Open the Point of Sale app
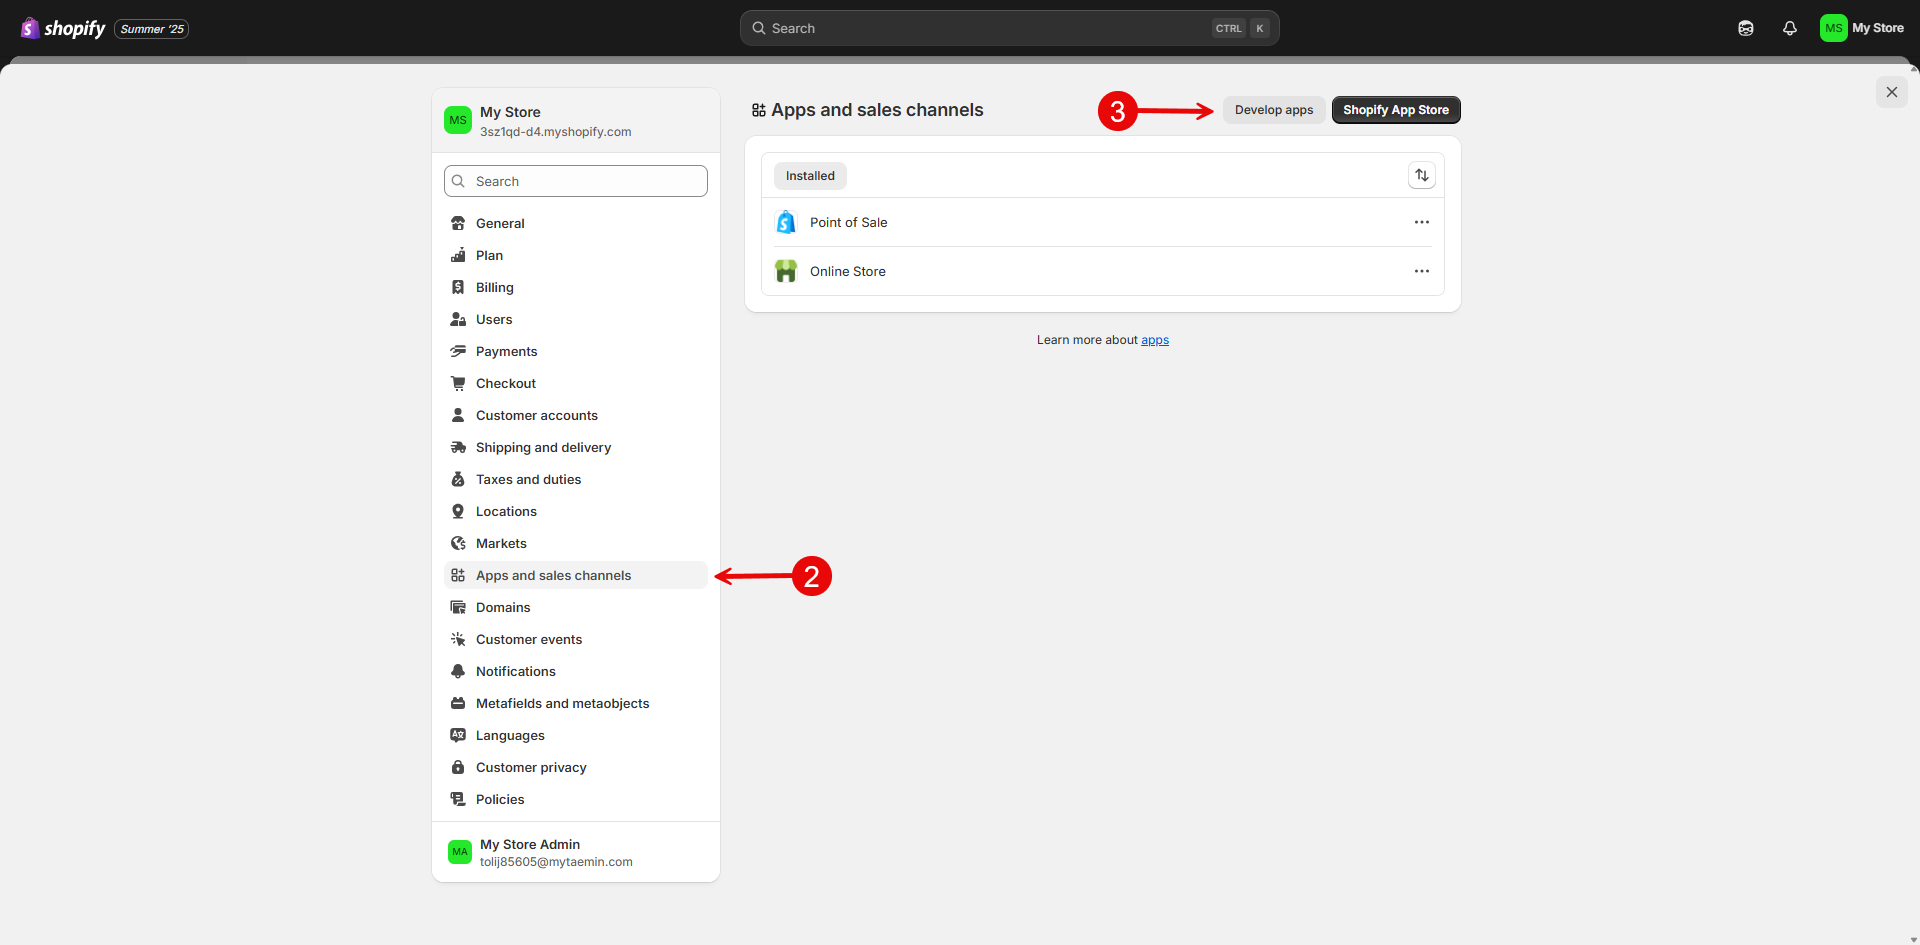 [1103, 222]
